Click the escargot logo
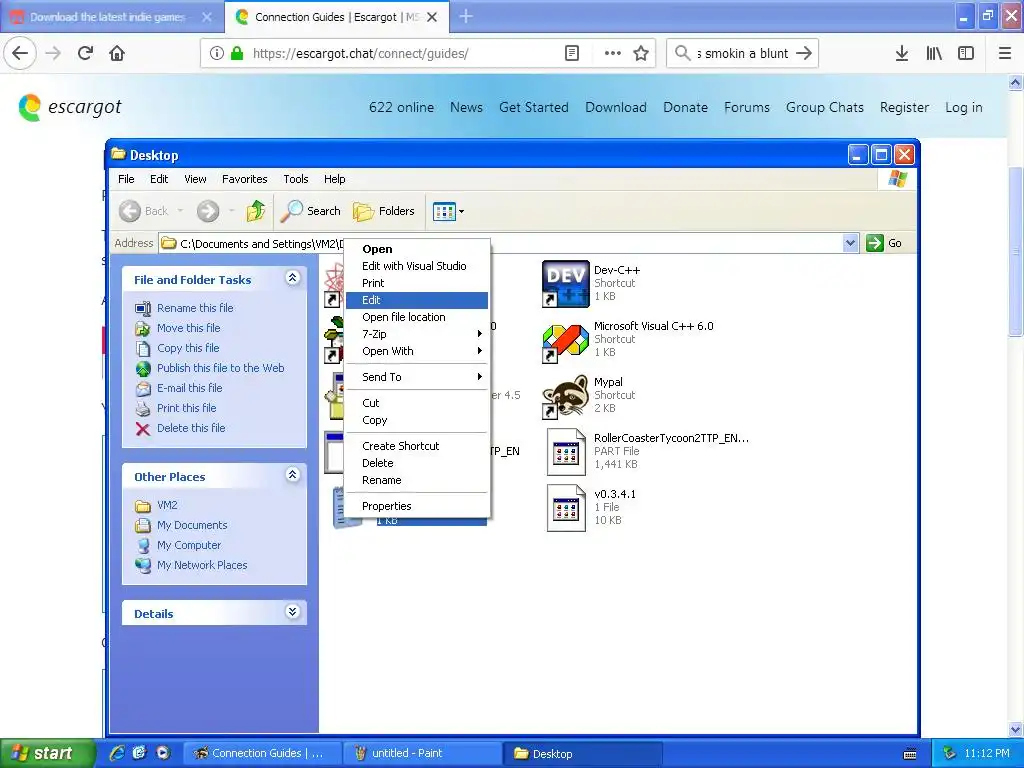 70,107
